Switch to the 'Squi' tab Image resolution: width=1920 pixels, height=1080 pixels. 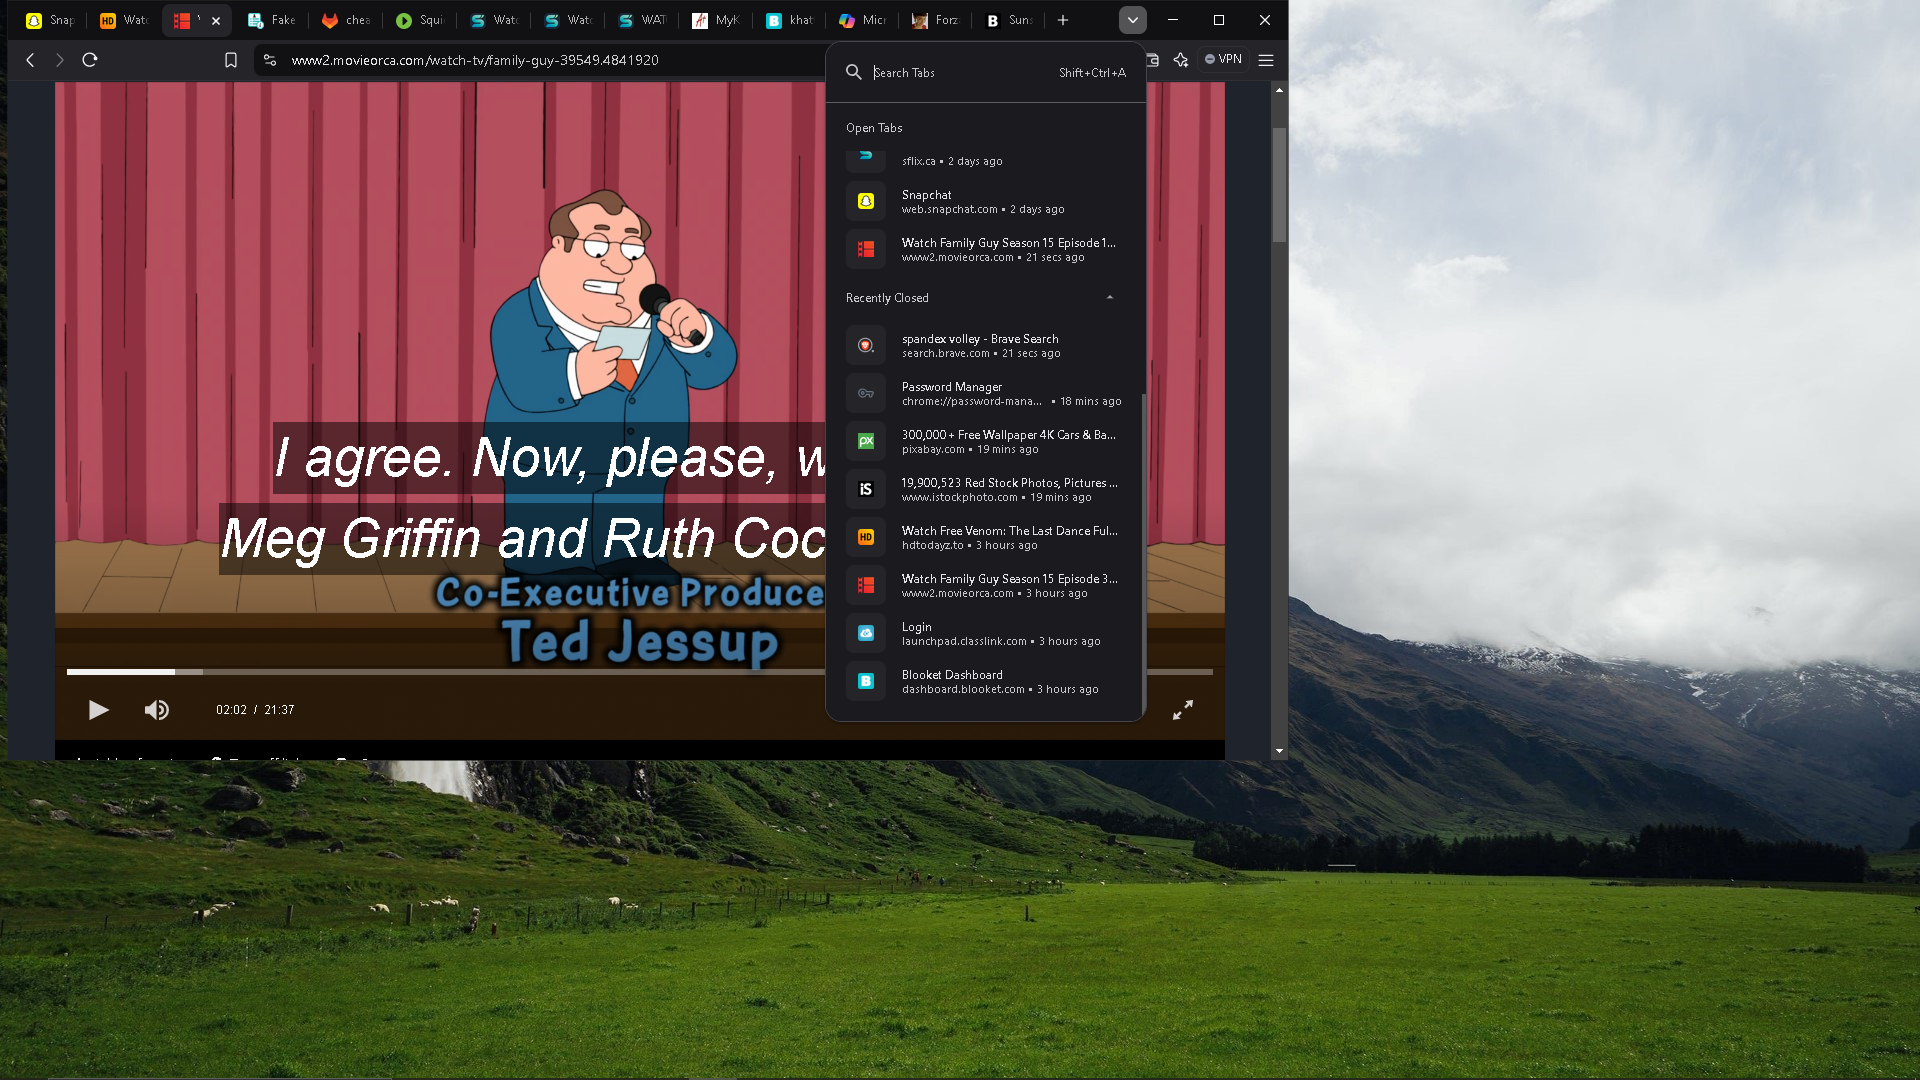[x=420, y=20]
